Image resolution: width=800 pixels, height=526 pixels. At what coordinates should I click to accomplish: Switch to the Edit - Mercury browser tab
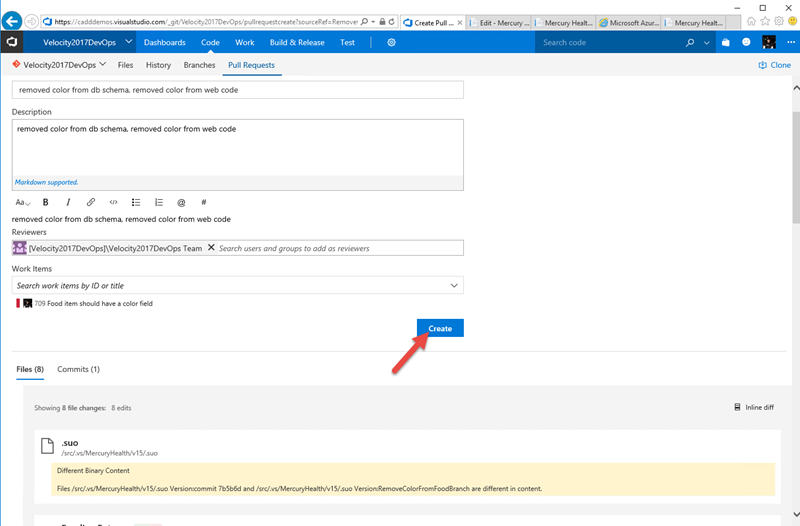(x=499, y=22)
